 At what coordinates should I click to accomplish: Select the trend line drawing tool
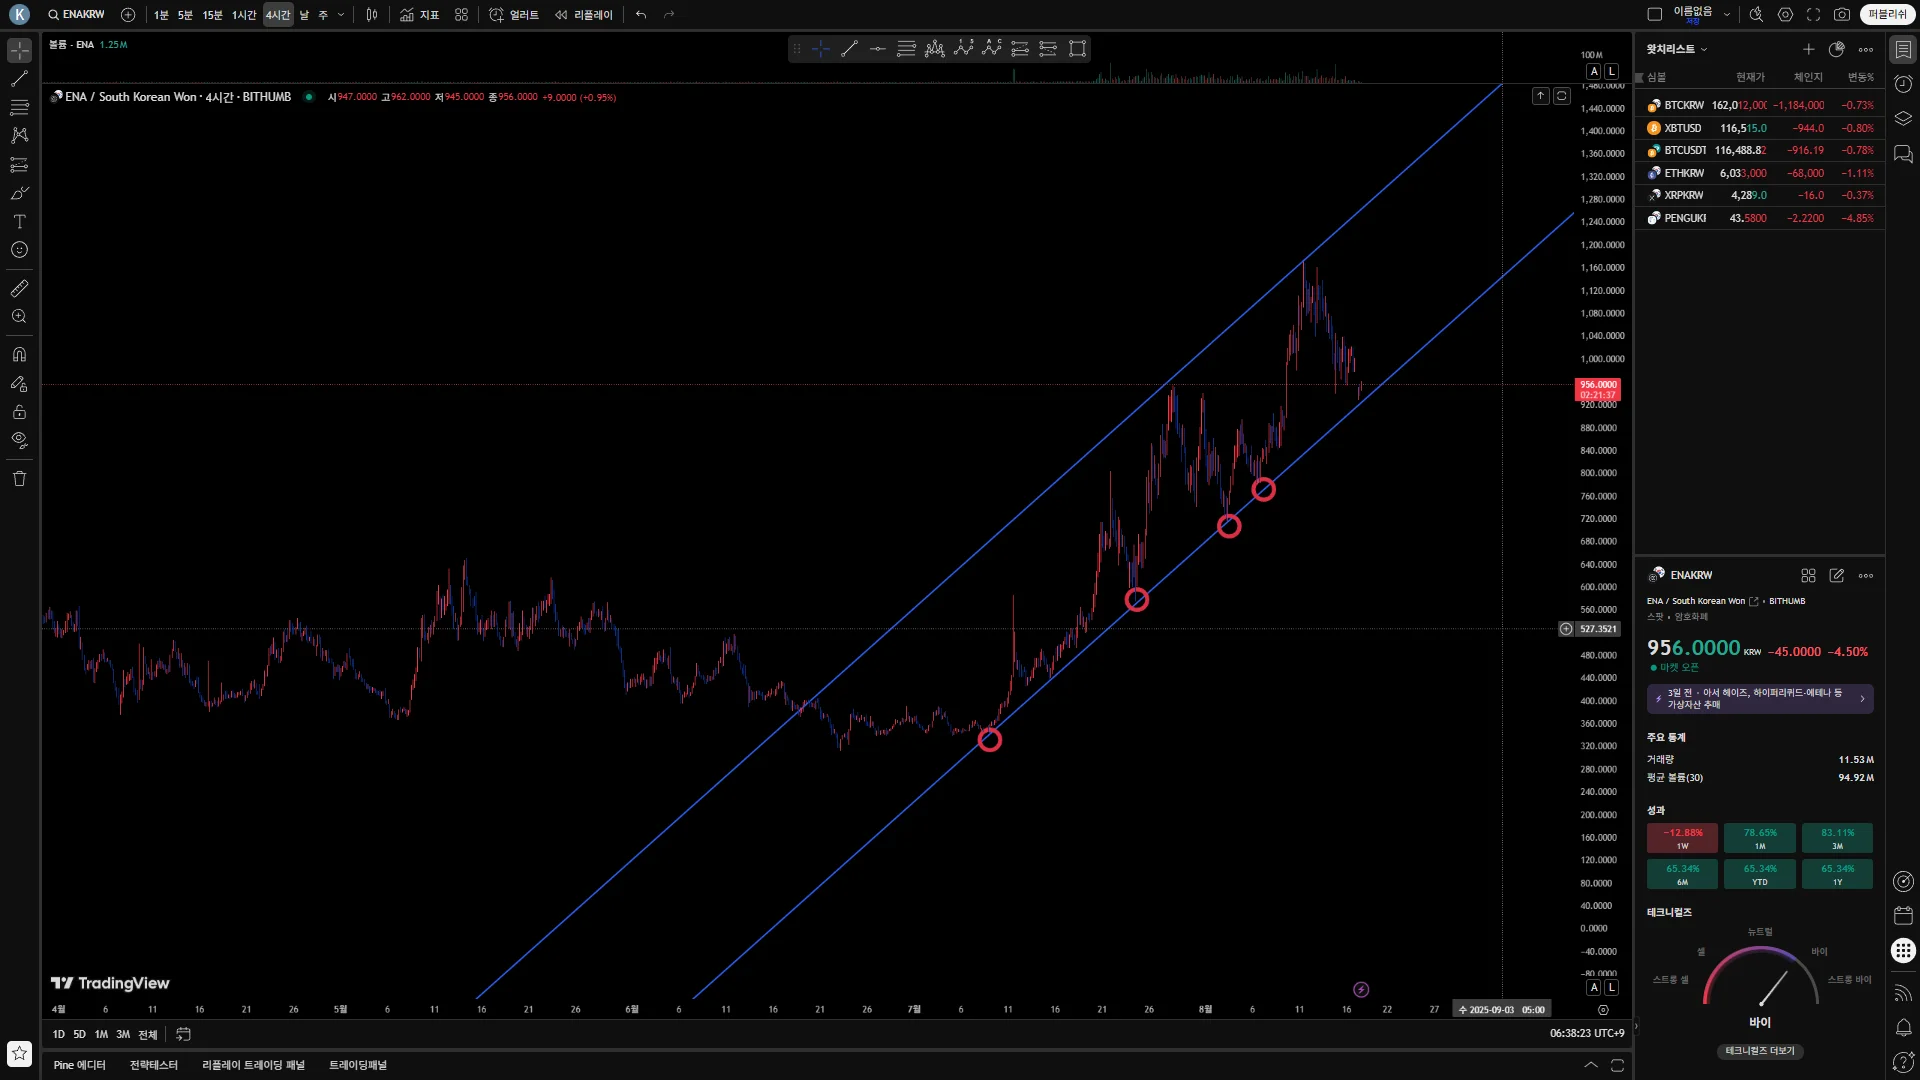click(19, 78)
